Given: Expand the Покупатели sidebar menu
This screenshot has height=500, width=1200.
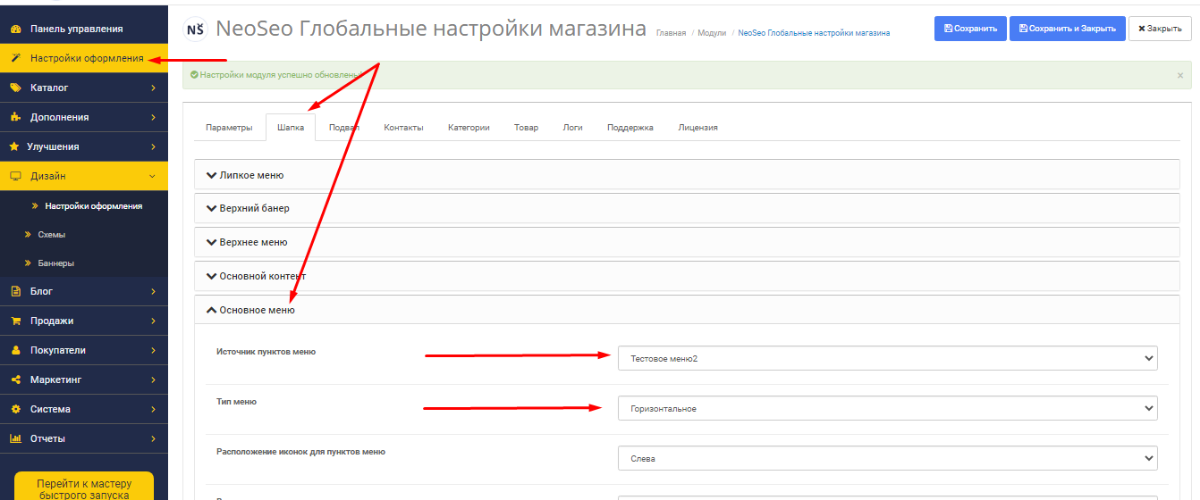Looking at the screenshot, I should point(84,351).
